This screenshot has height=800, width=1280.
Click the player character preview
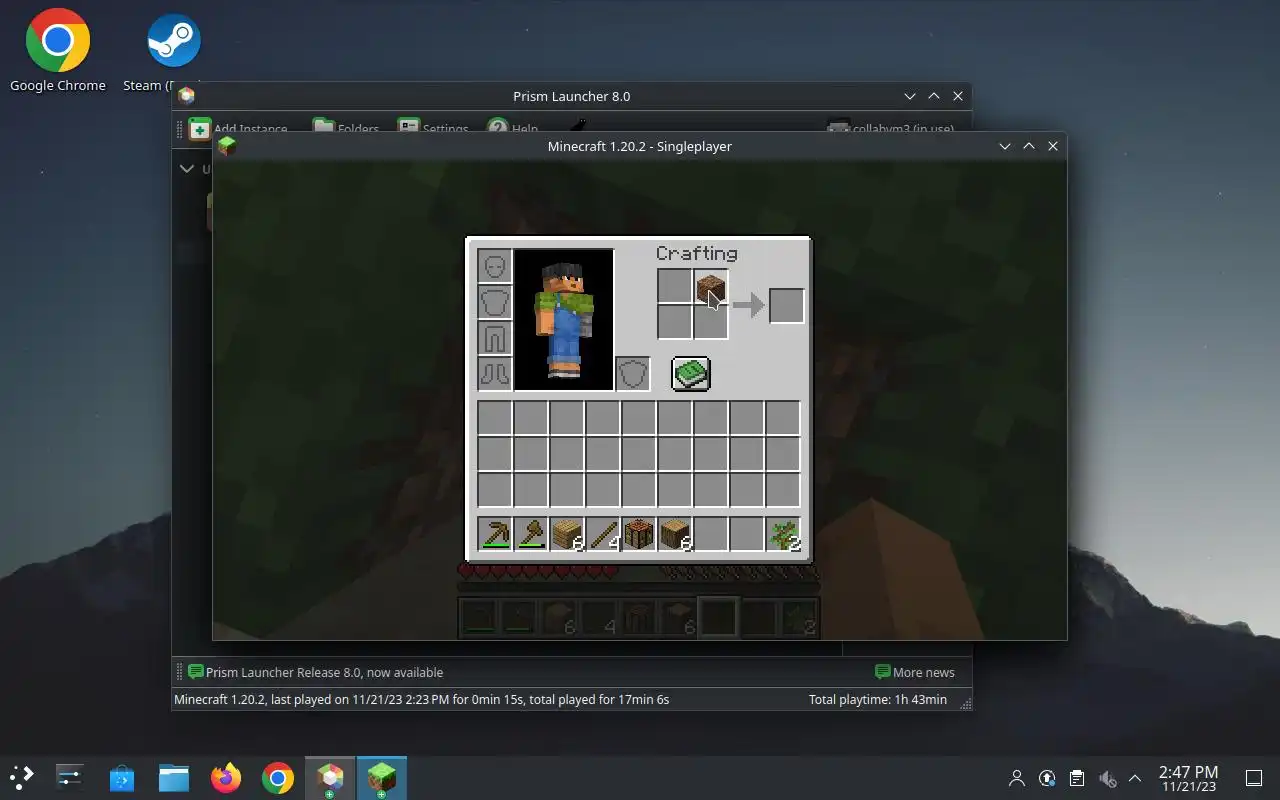click(563, 320)
